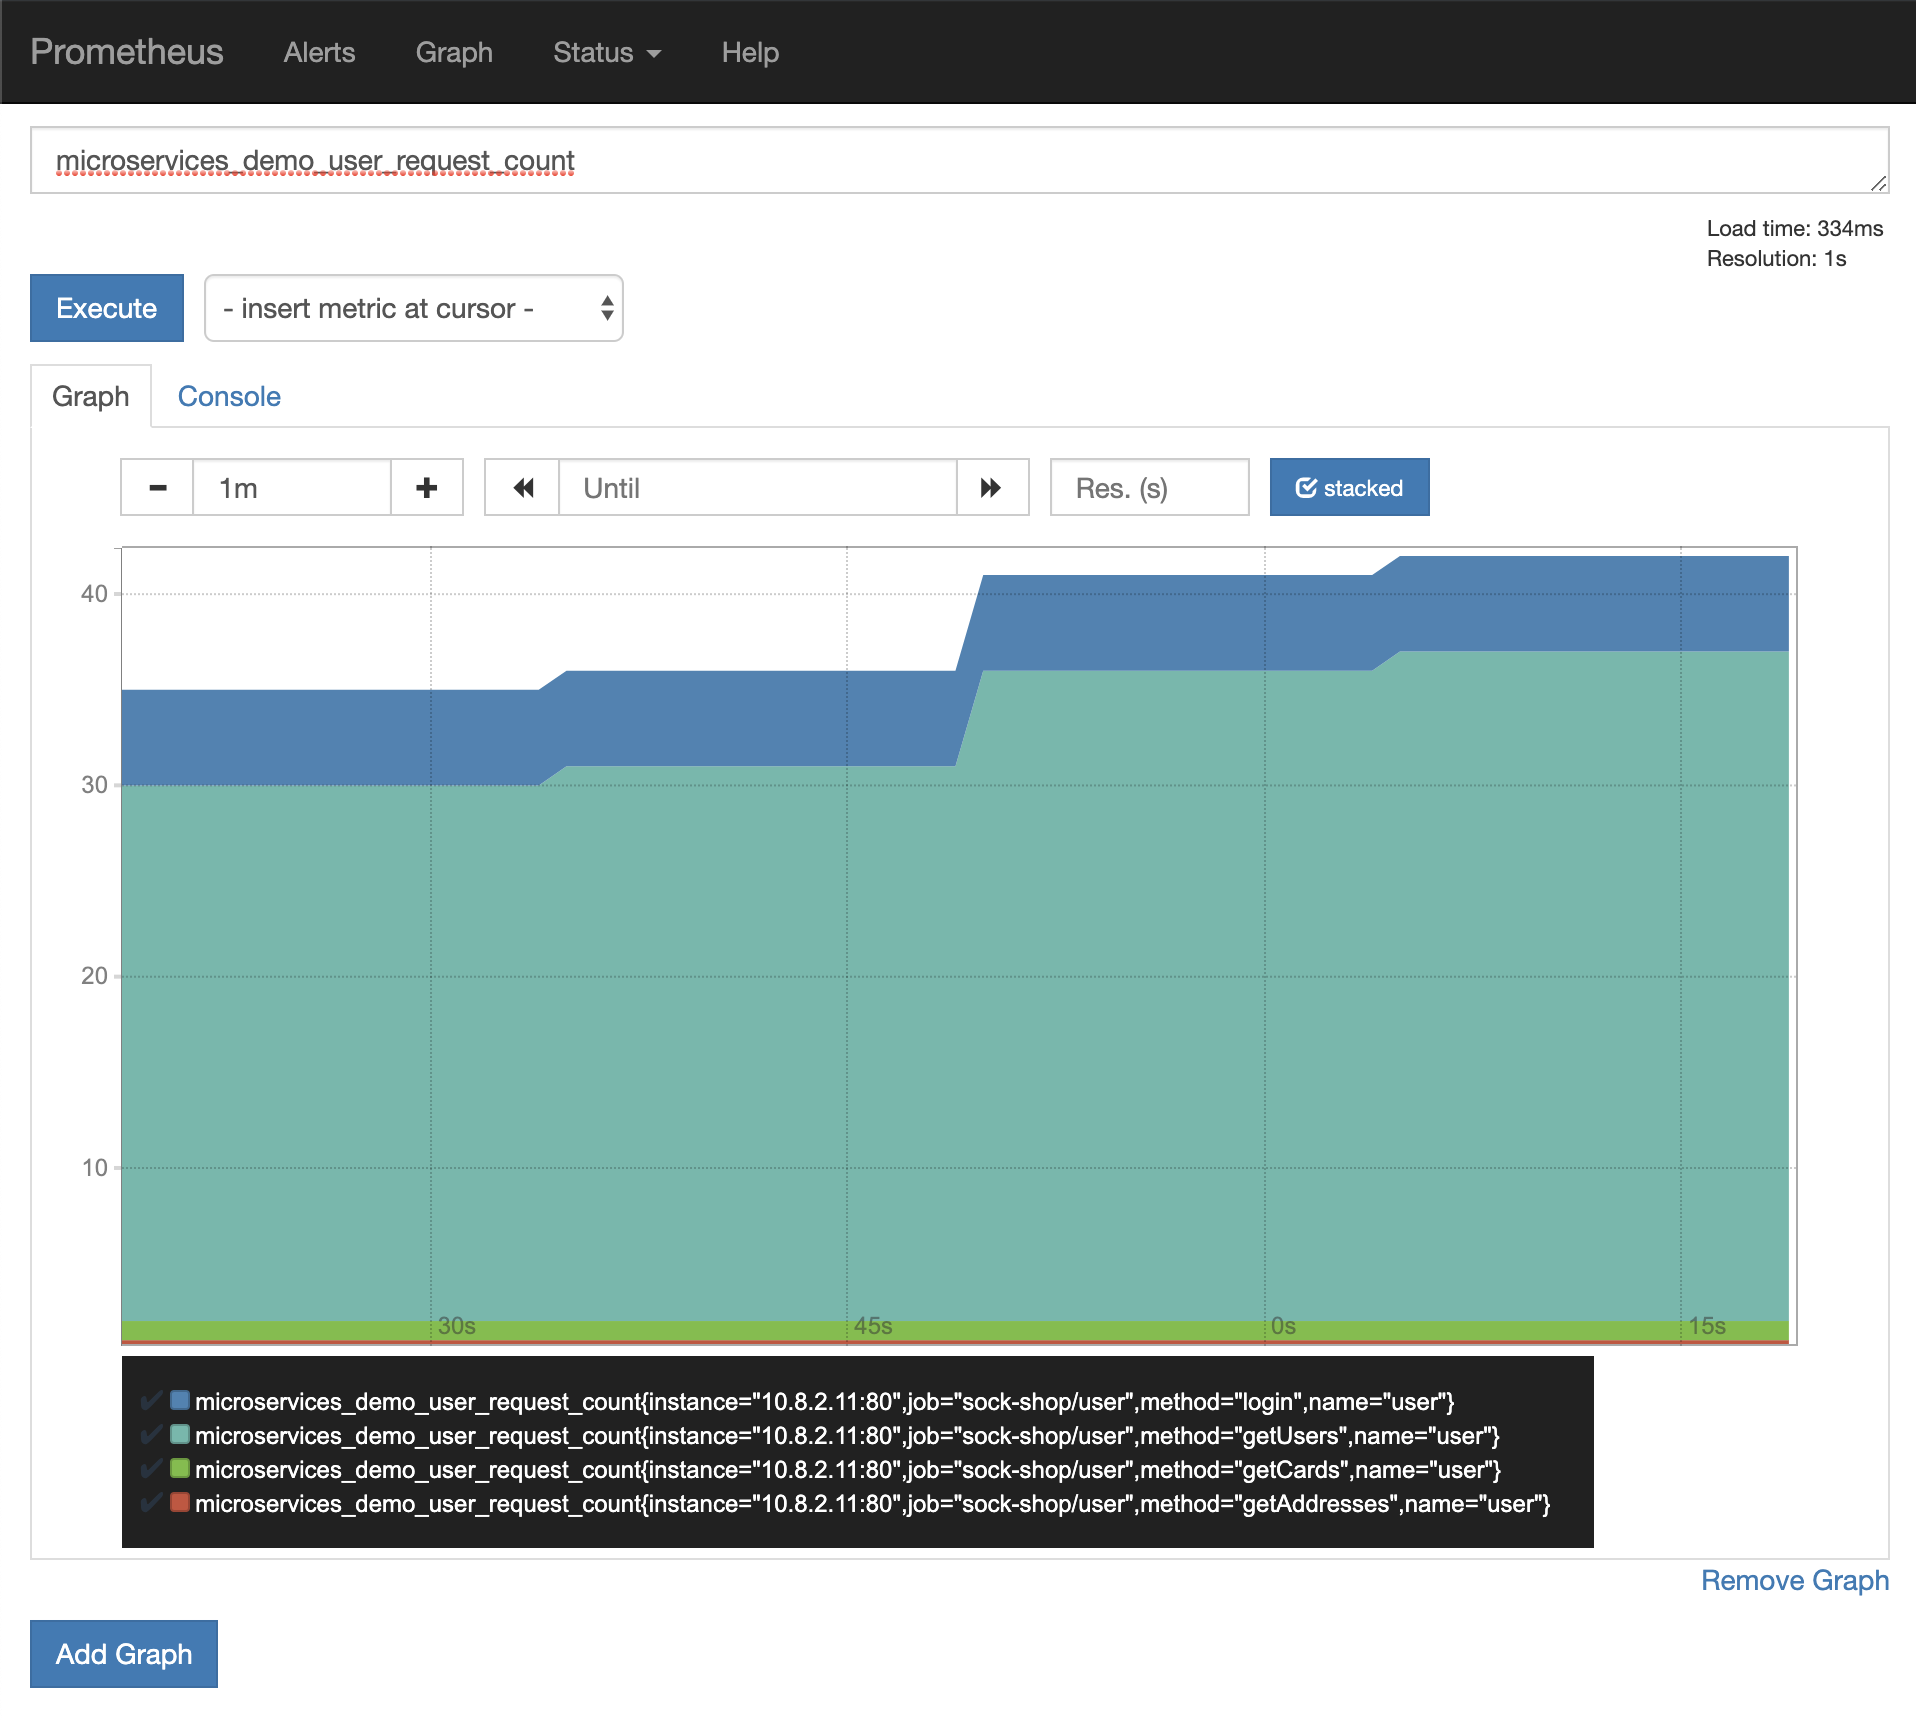Decrease the graph time range with minus

[x=157, y=488]
